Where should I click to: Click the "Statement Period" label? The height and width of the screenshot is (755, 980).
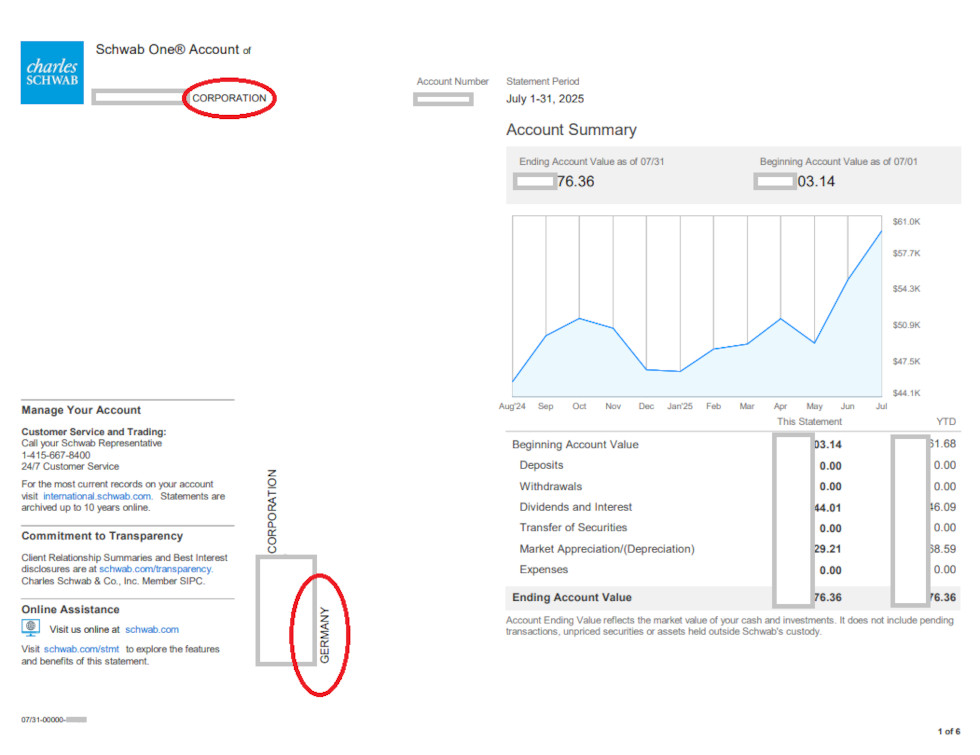(542, 81)
